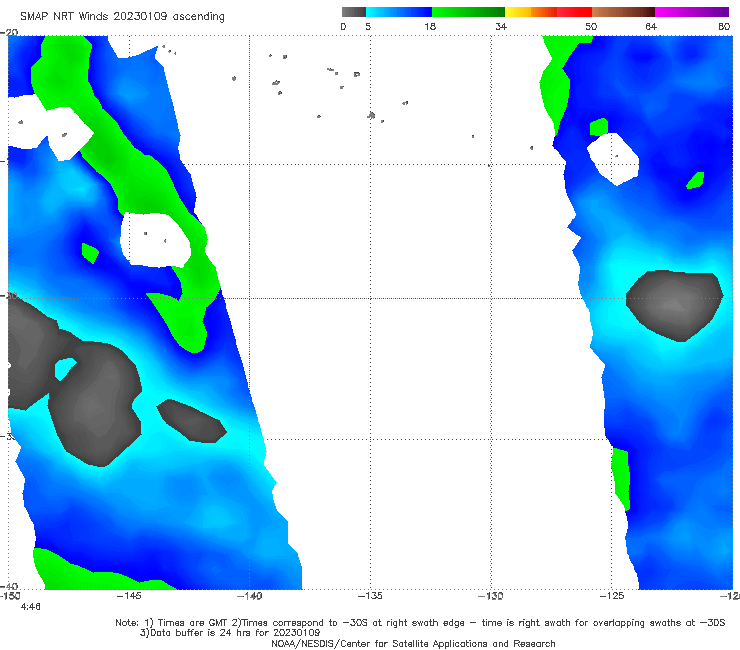Click the color bar label '80'
The height and width of the screenshot is (650, 740).
pyautogui.click(x=724, y=27)
